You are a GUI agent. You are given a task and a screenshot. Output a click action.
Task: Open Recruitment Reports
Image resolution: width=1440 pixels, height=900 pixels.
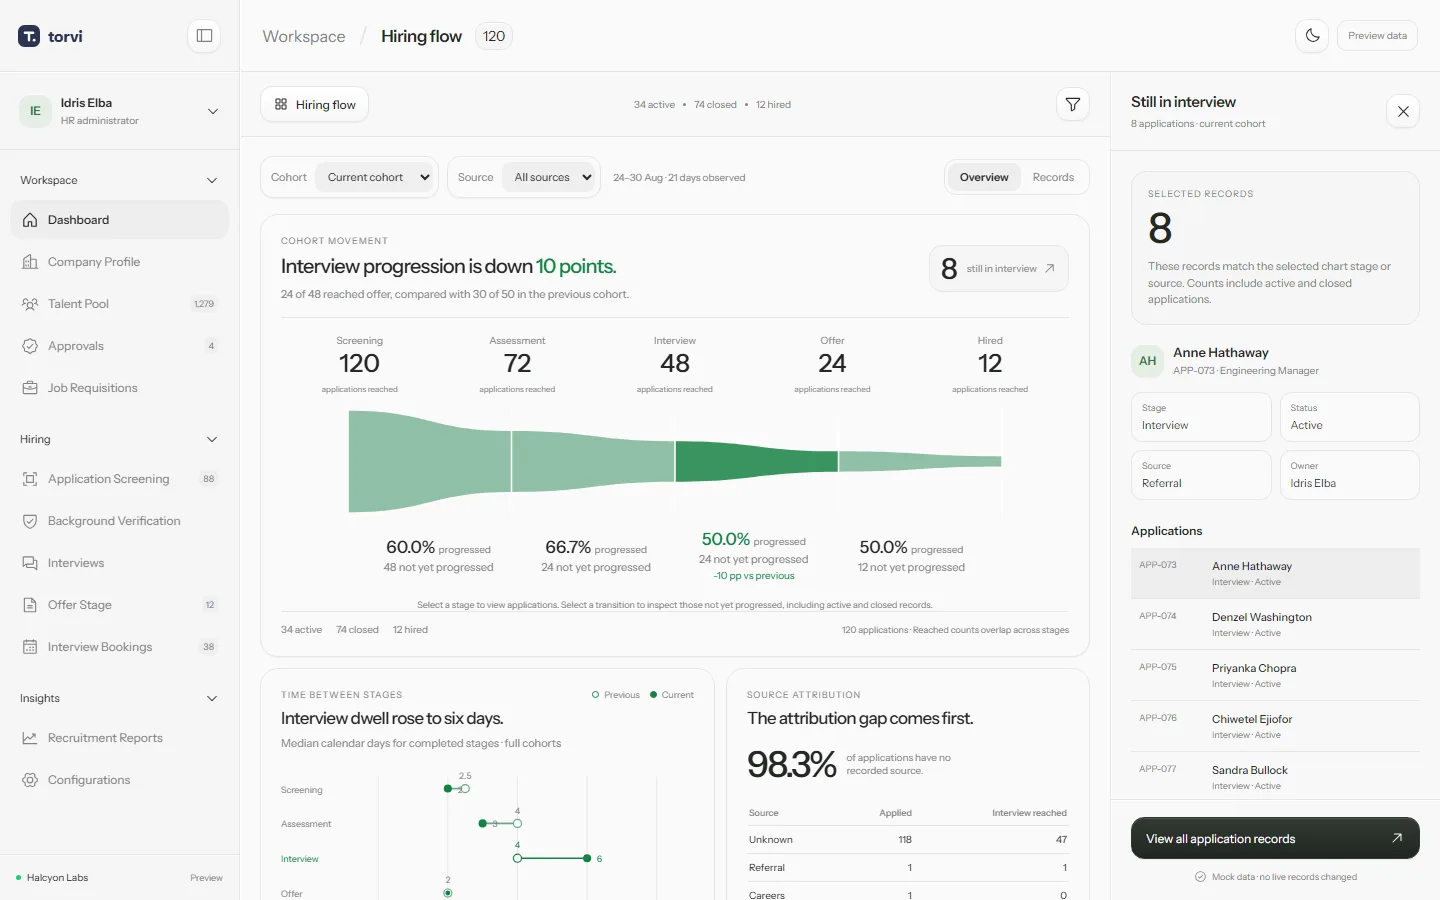(119, 738)
